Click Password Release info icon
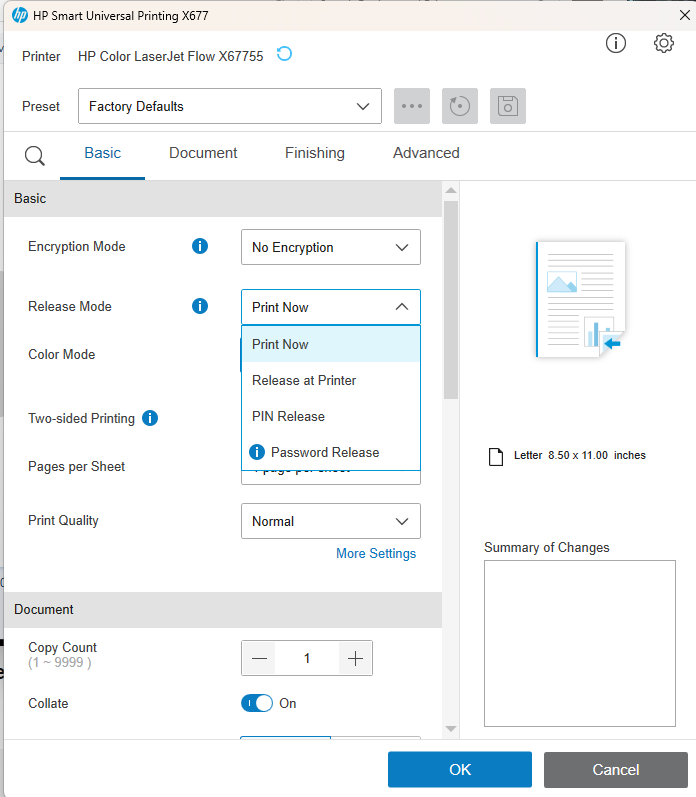696x797 pixels. click(x=257, y=452)
